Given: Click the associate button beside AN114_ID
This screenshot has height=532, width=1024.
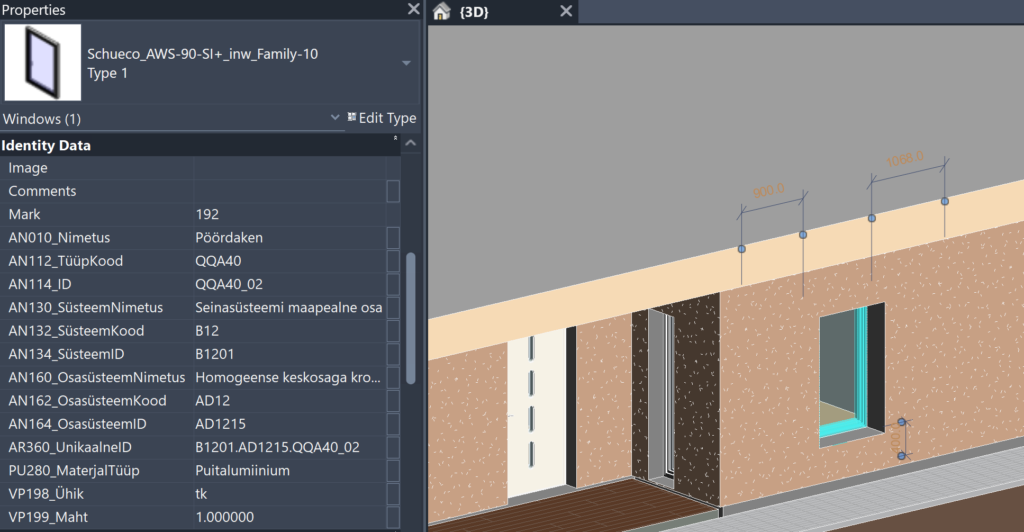Looking at the screenshot, I should click(393, 284).
